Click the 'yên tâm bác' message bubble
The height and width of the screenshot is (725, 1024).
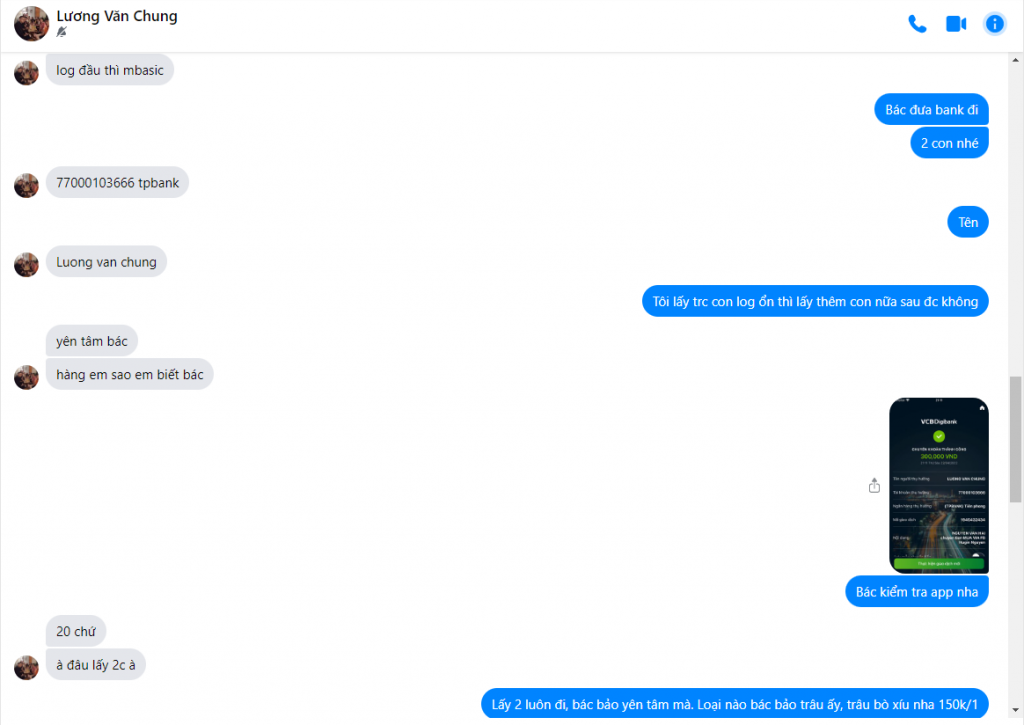pos(91,341)
